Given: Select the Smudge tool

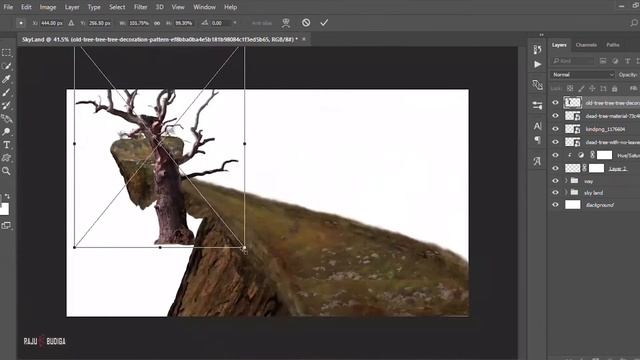Looking at the screenshot, I should [6, 119].
